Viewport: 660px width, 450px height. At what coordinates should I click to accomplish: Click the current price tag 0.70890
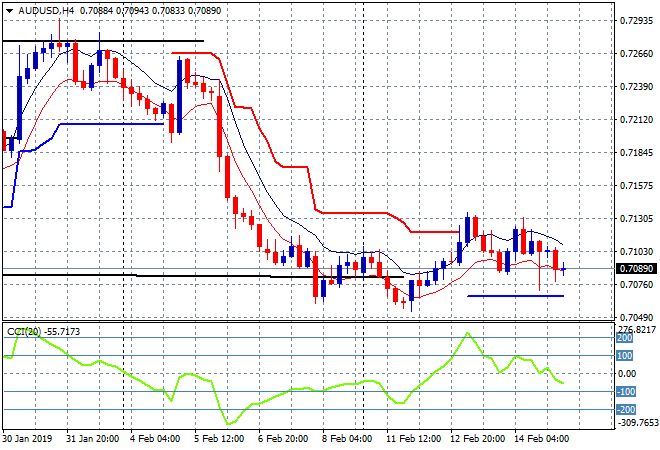(x=636, y=269)
